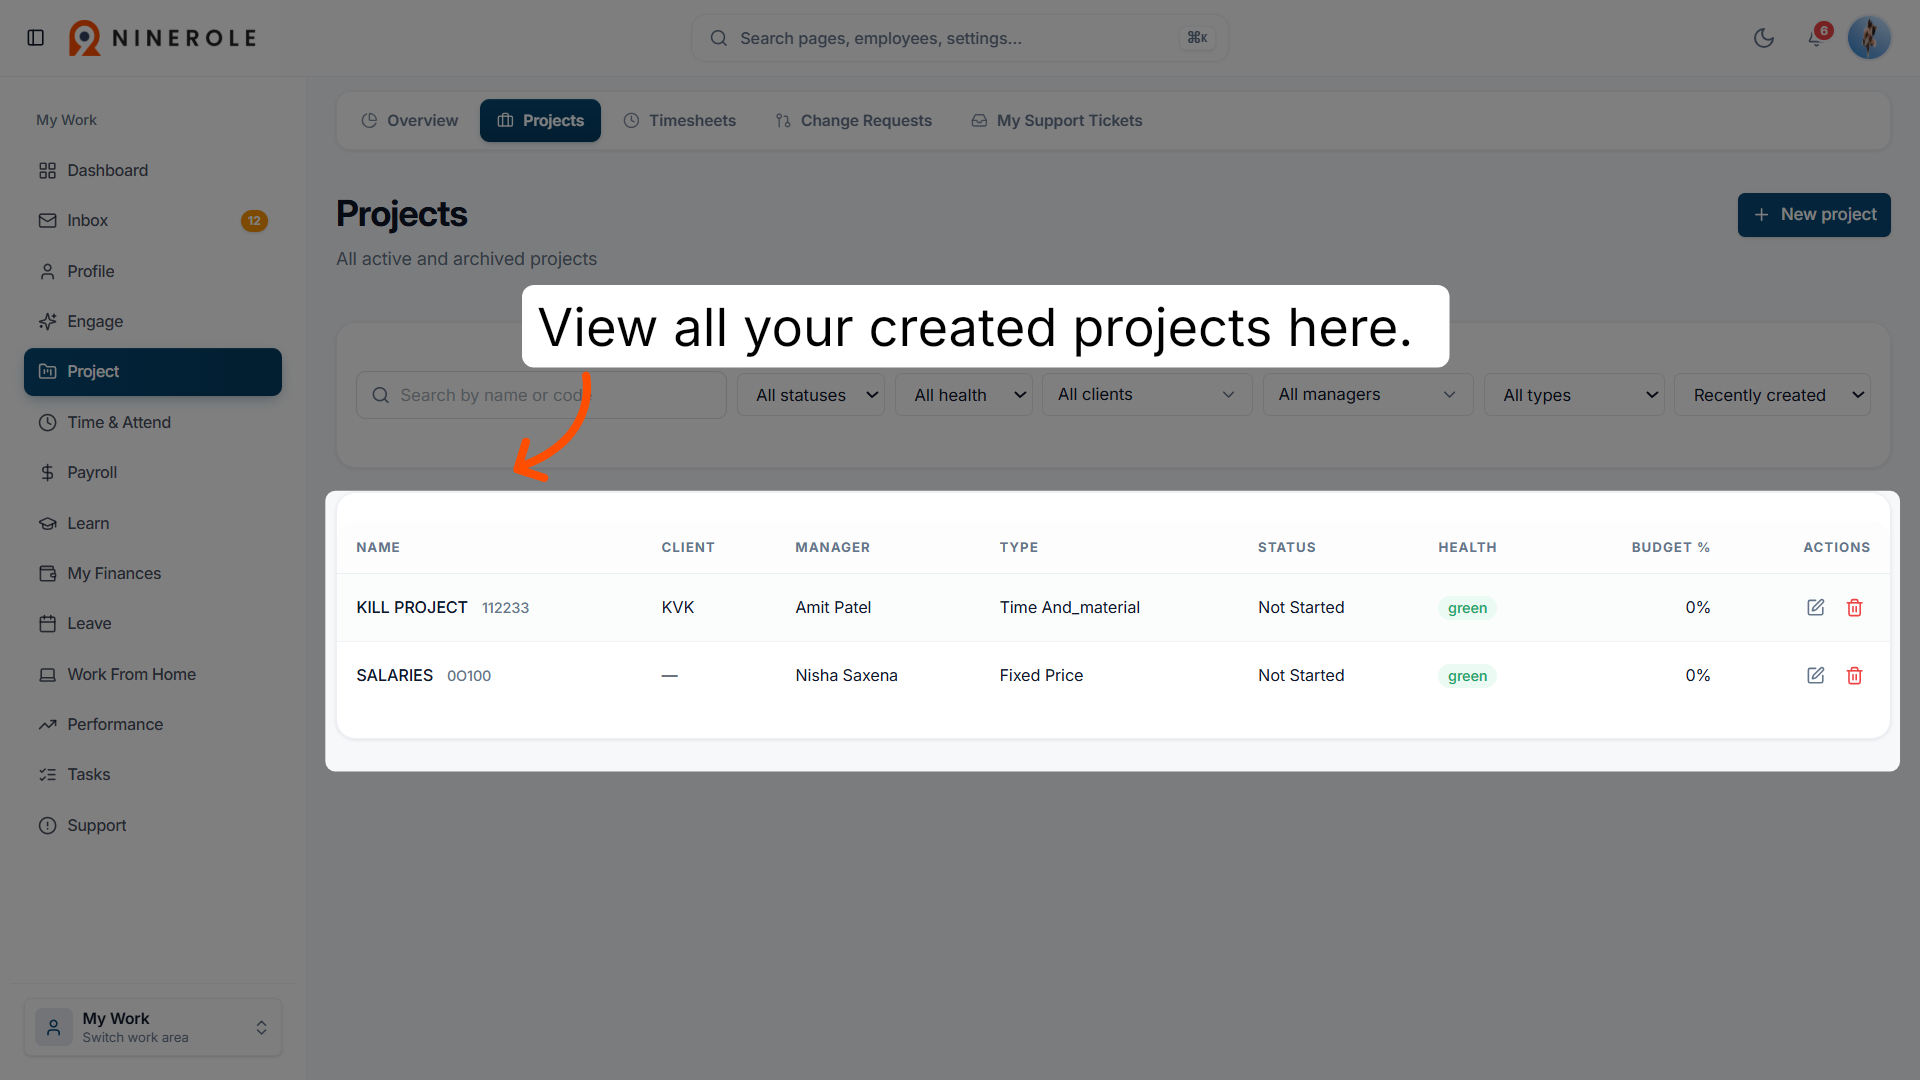This screenshot has width=1920, height=1080.
Task: Click project code 112233
Action: tap(505, 608)
